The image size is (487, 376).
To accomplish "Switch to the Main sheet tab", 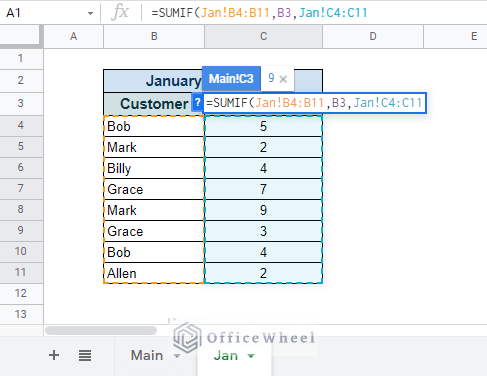I will [x=147, y=356].
